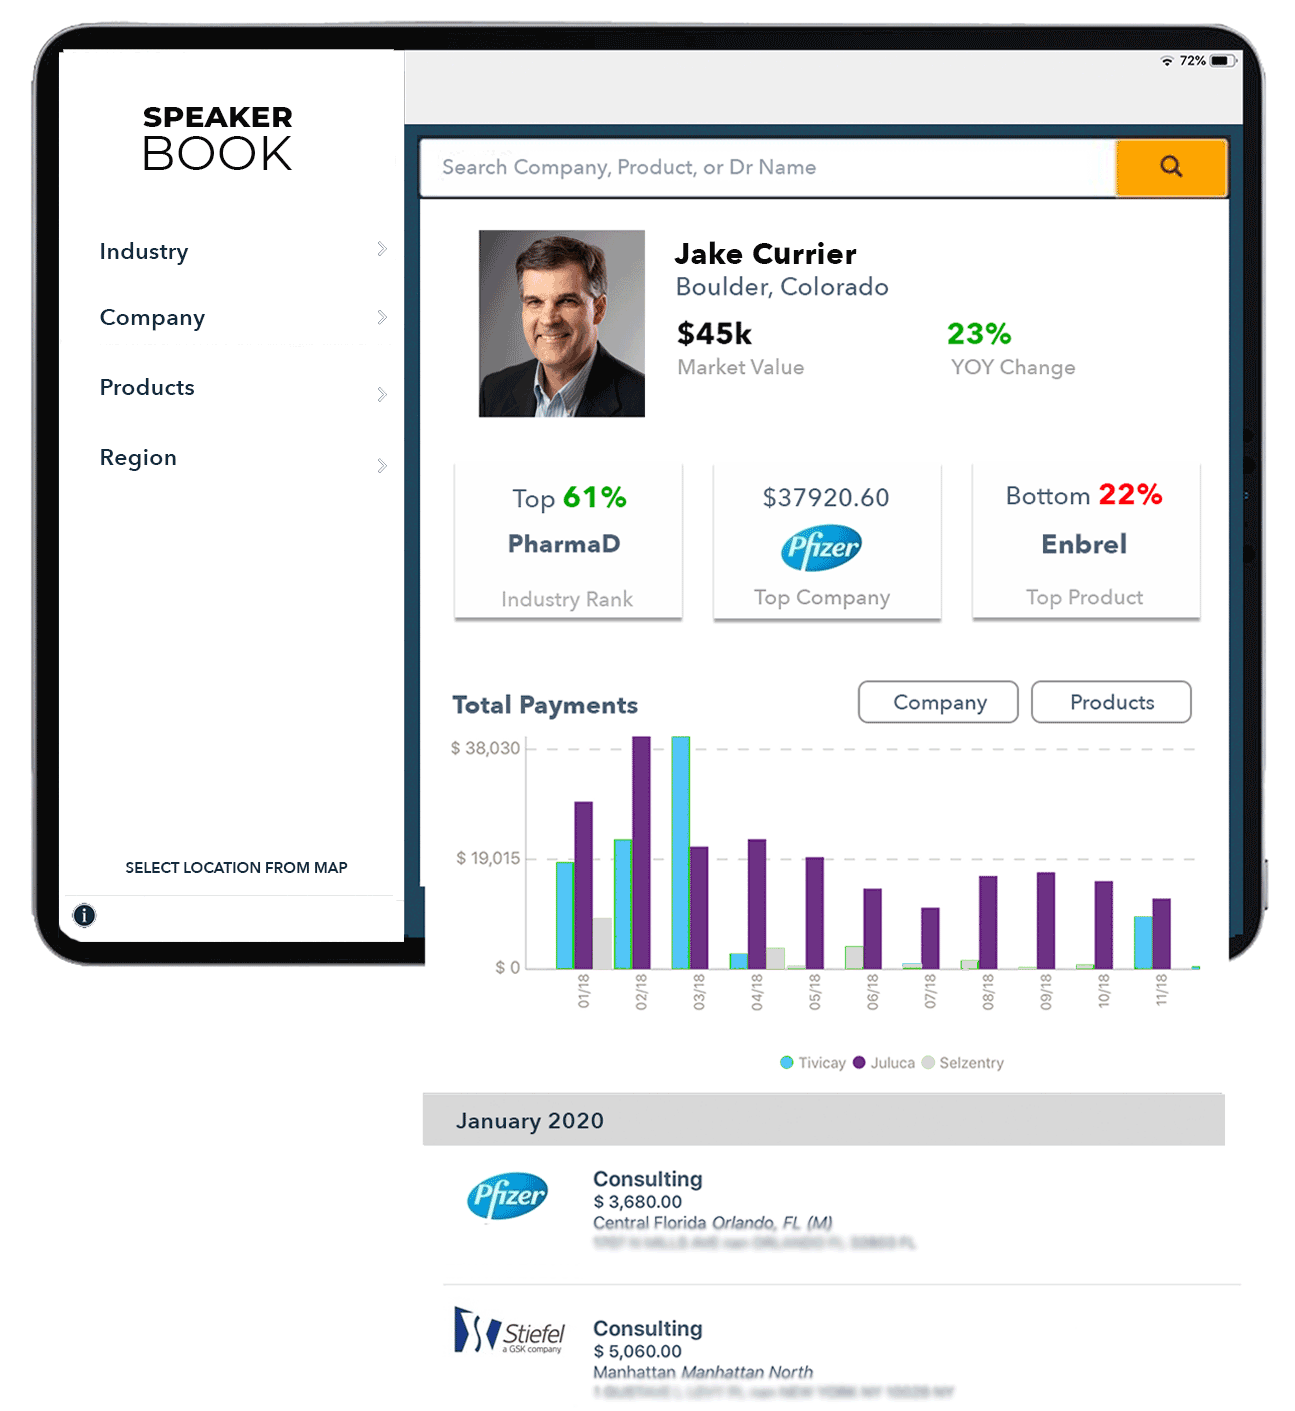
Task: Open the Company sidebar menu item
Action: [152, 318]
